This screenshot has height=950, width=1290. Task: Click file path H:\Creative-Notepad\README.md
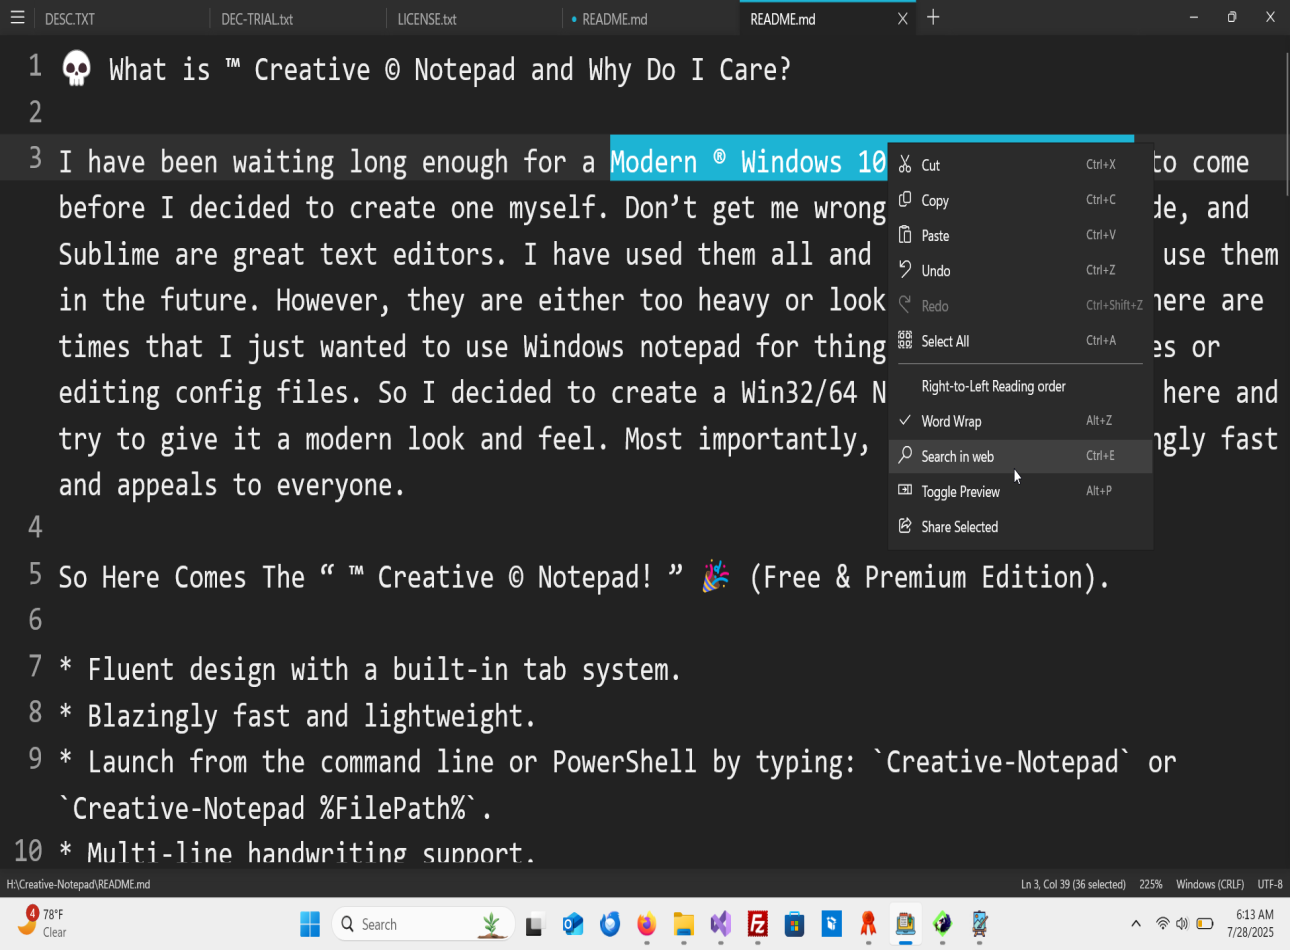coord(78,884)
